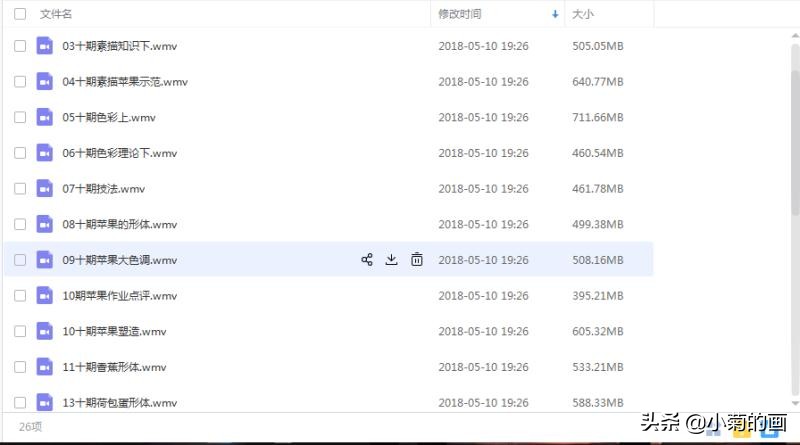Click size value 499.38MB

pyautogui.click(x=597, y=225)
